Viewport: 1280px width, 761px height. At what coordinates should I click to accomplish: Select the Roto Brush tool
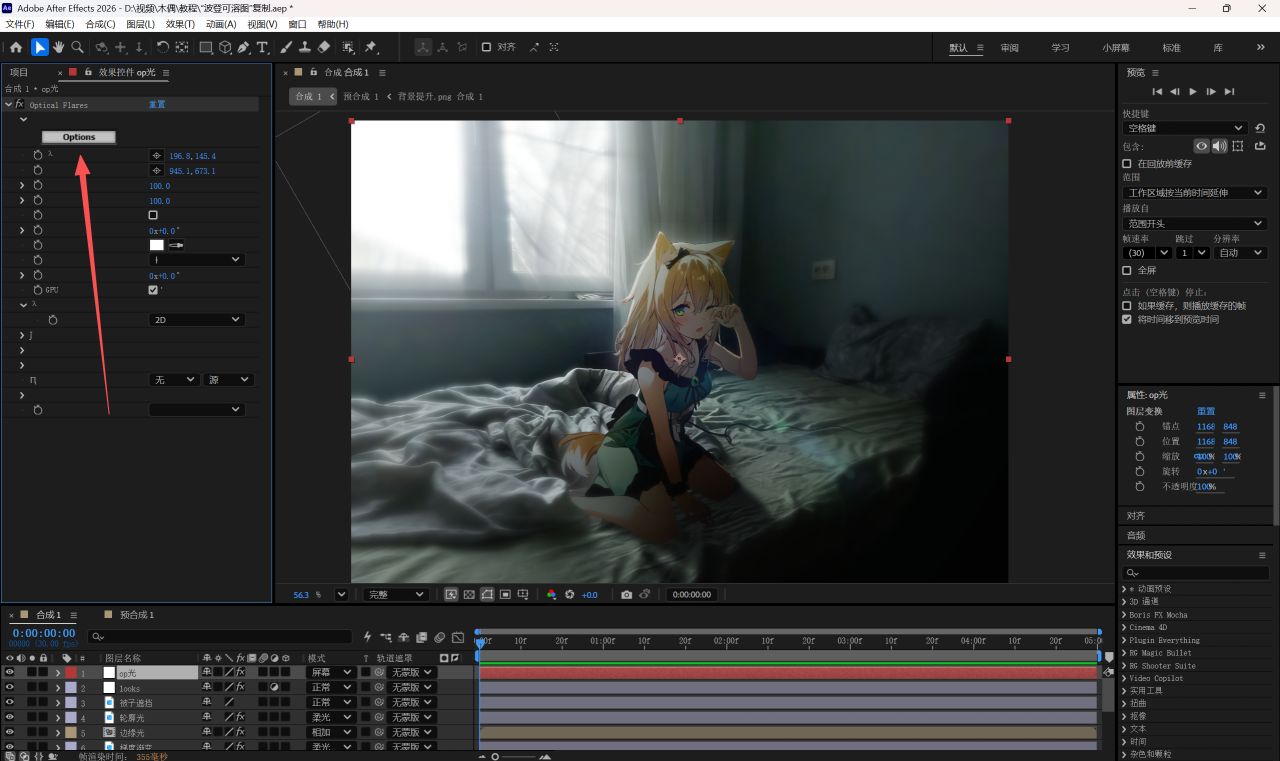(x=348, y=47)
